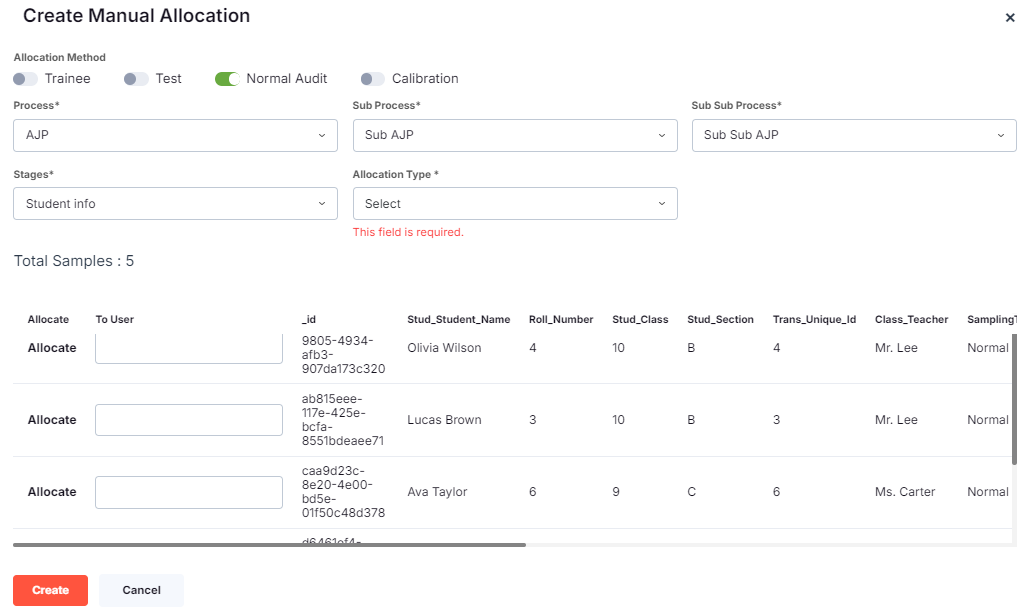Open the required Allocation Type dropdown

click(x=514, y=203)
